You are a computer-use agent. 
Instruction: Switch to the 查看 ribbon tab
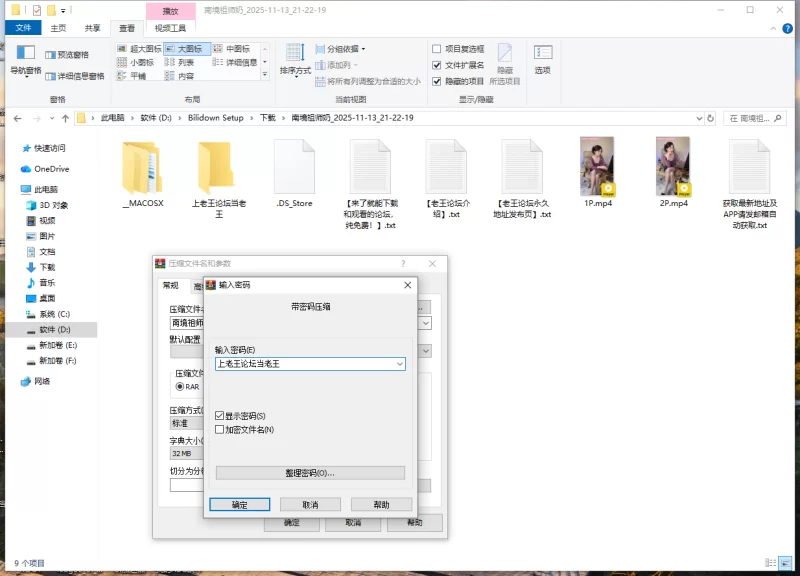coord(127,28)
